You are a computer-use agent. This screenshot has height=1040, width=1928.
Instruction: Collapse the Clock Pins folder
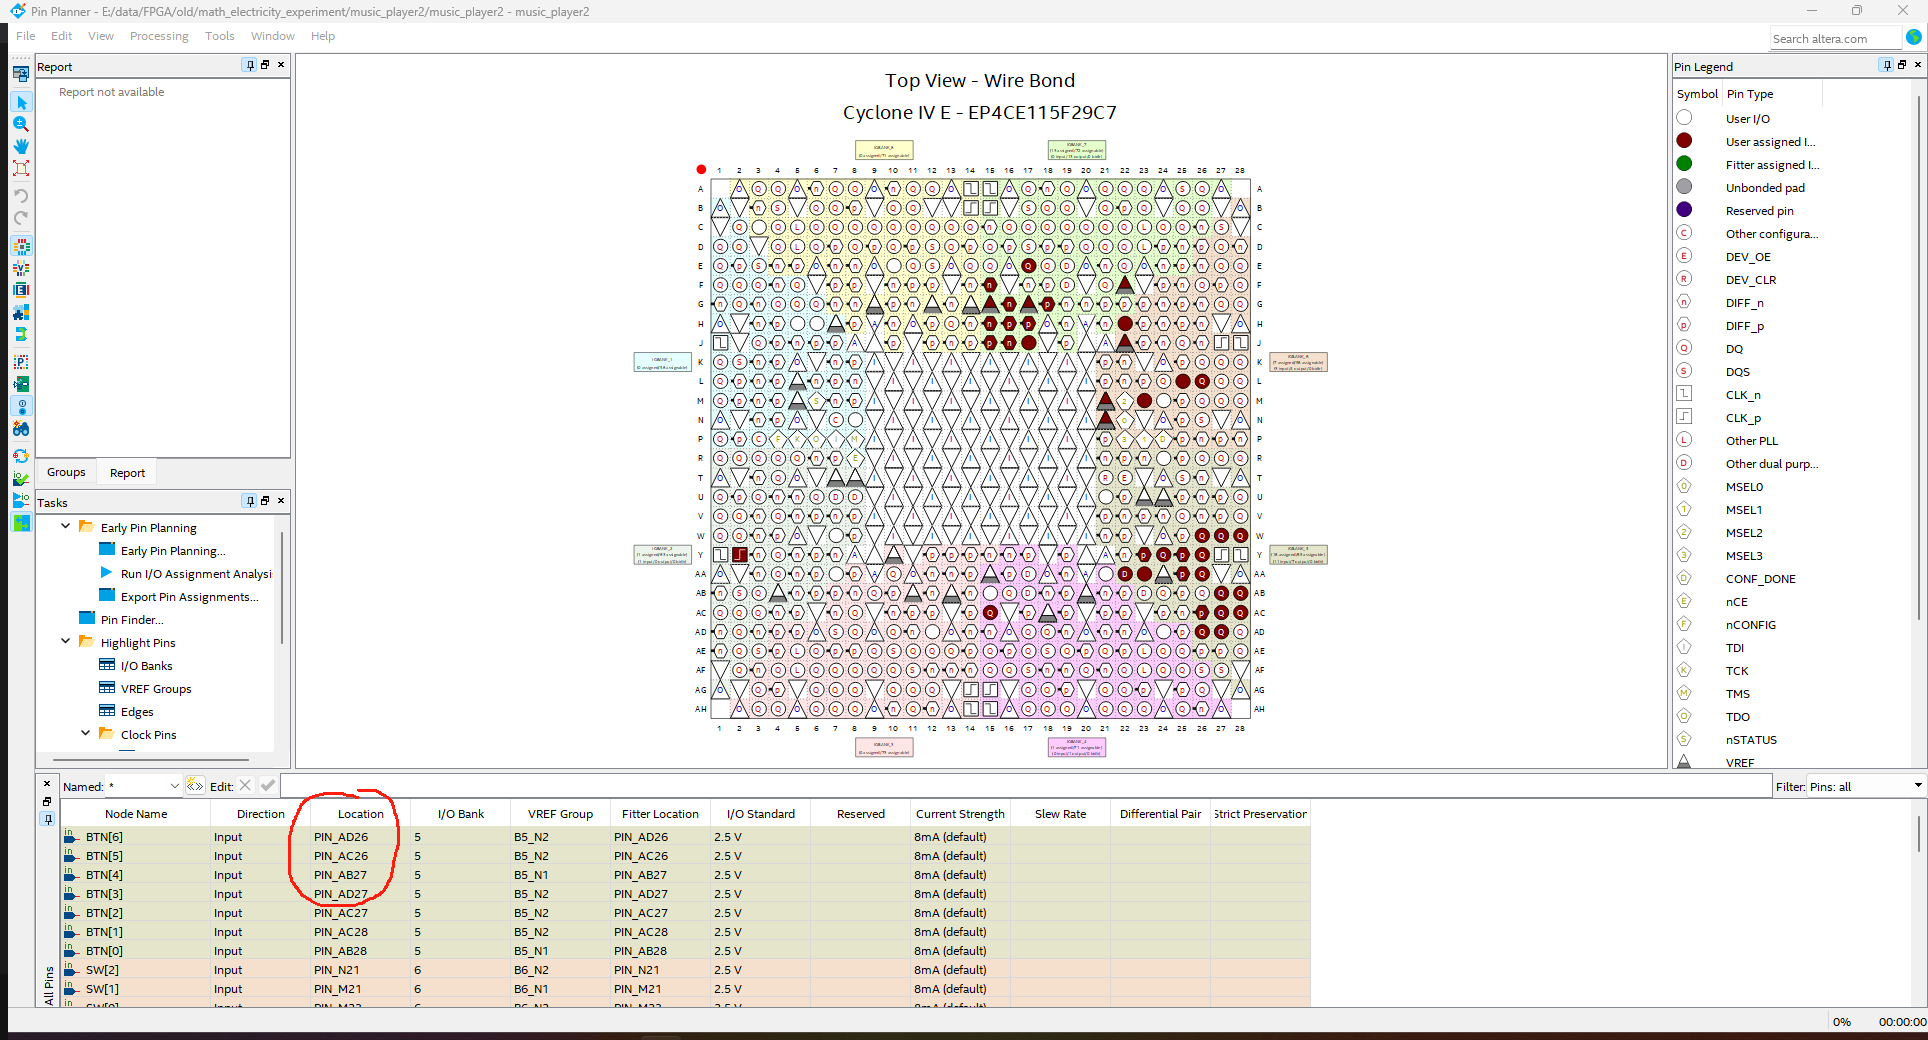tap(86, 733)
